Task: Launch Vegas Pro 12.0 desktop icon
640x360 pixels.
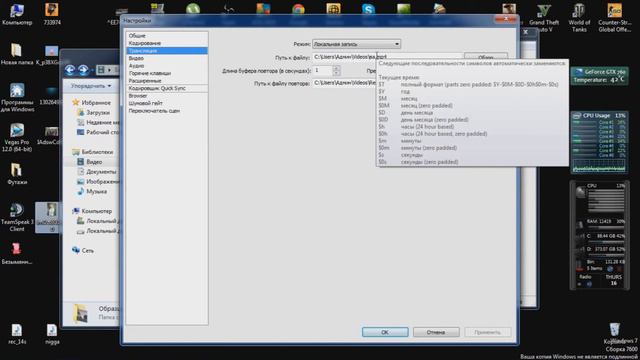Action: (x=17, y=137)
